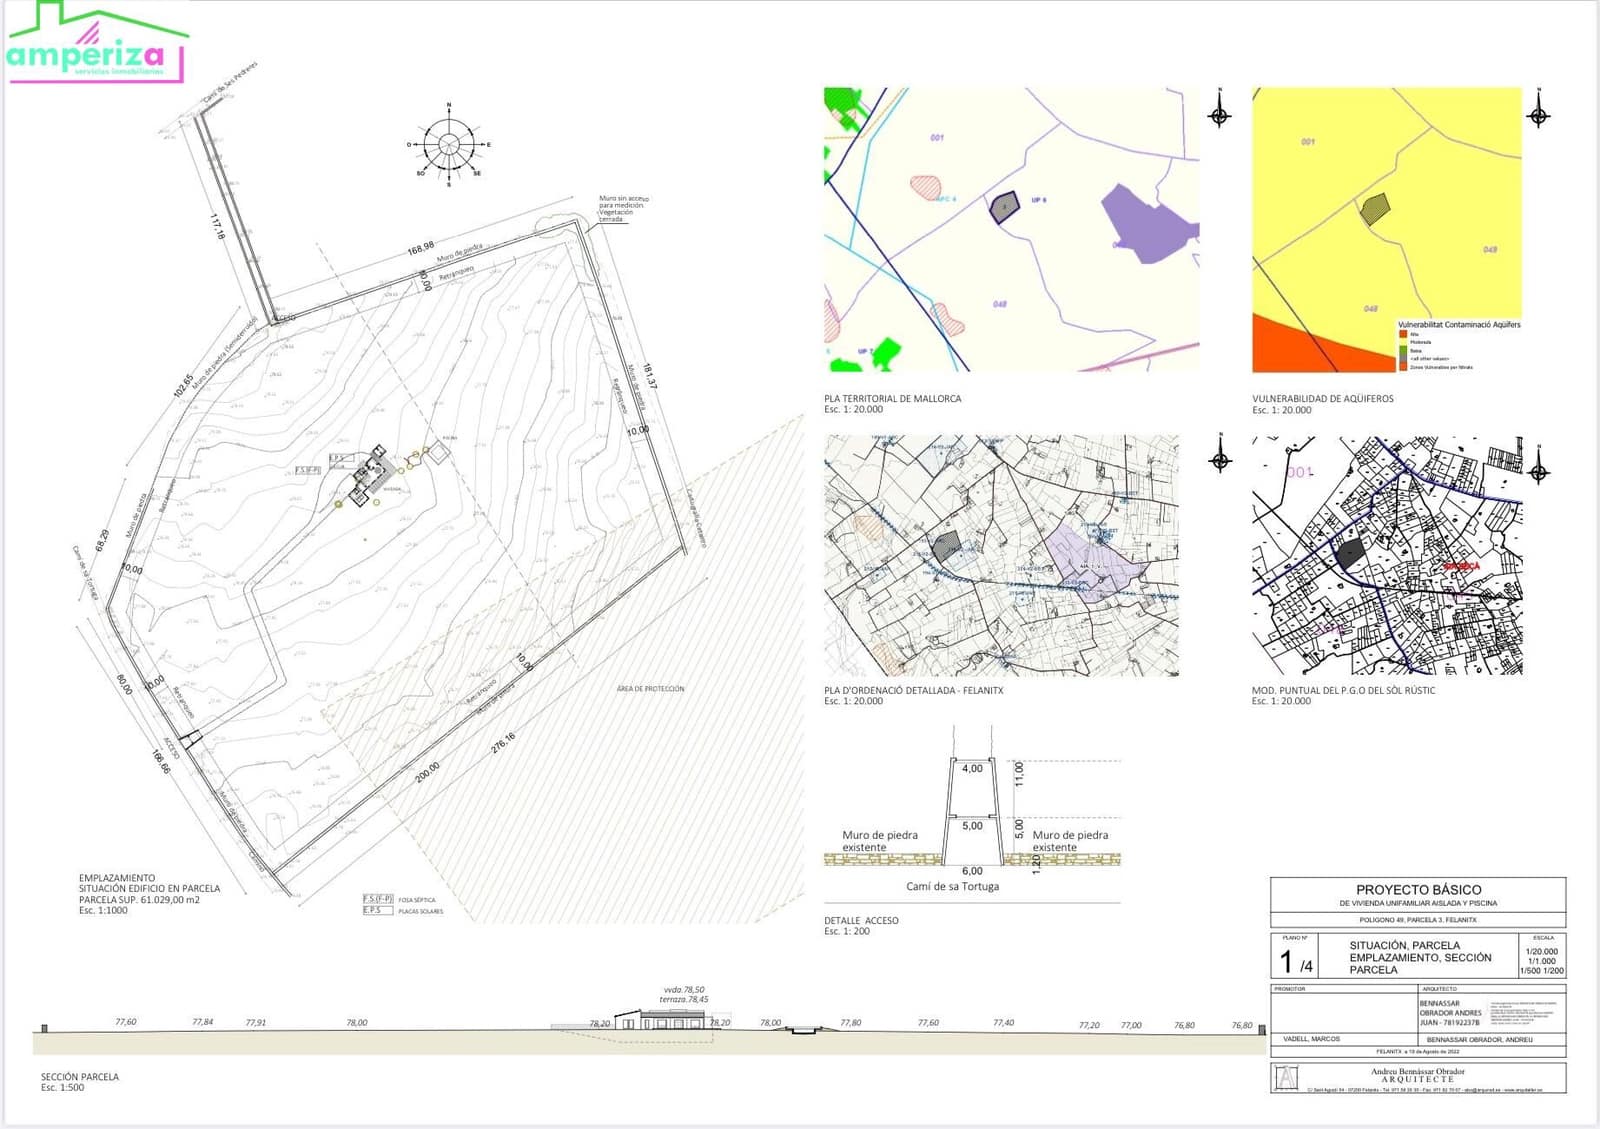
Task: Select the architect name BENNASSAR OBRADOR, ANDREU
Action: 1479,1039
